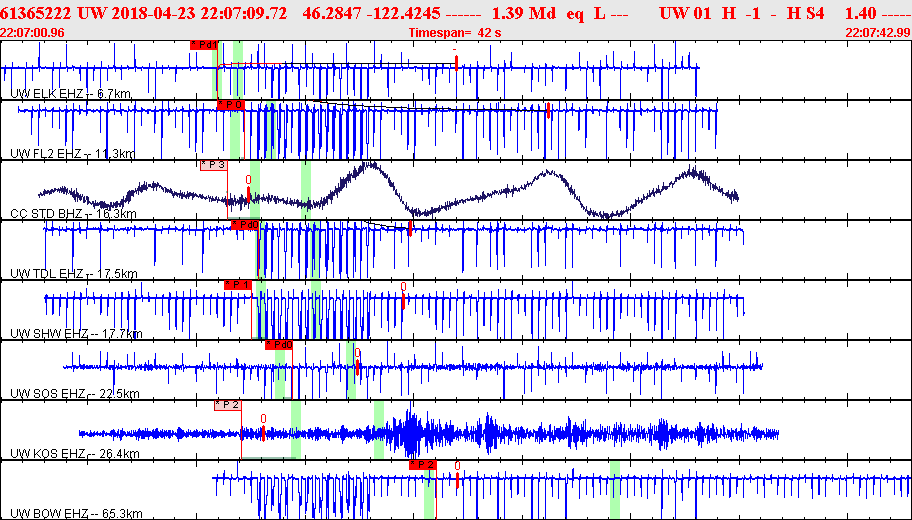
Task: Click the end time '22:07:42.99' label
Action: point(878,33)
